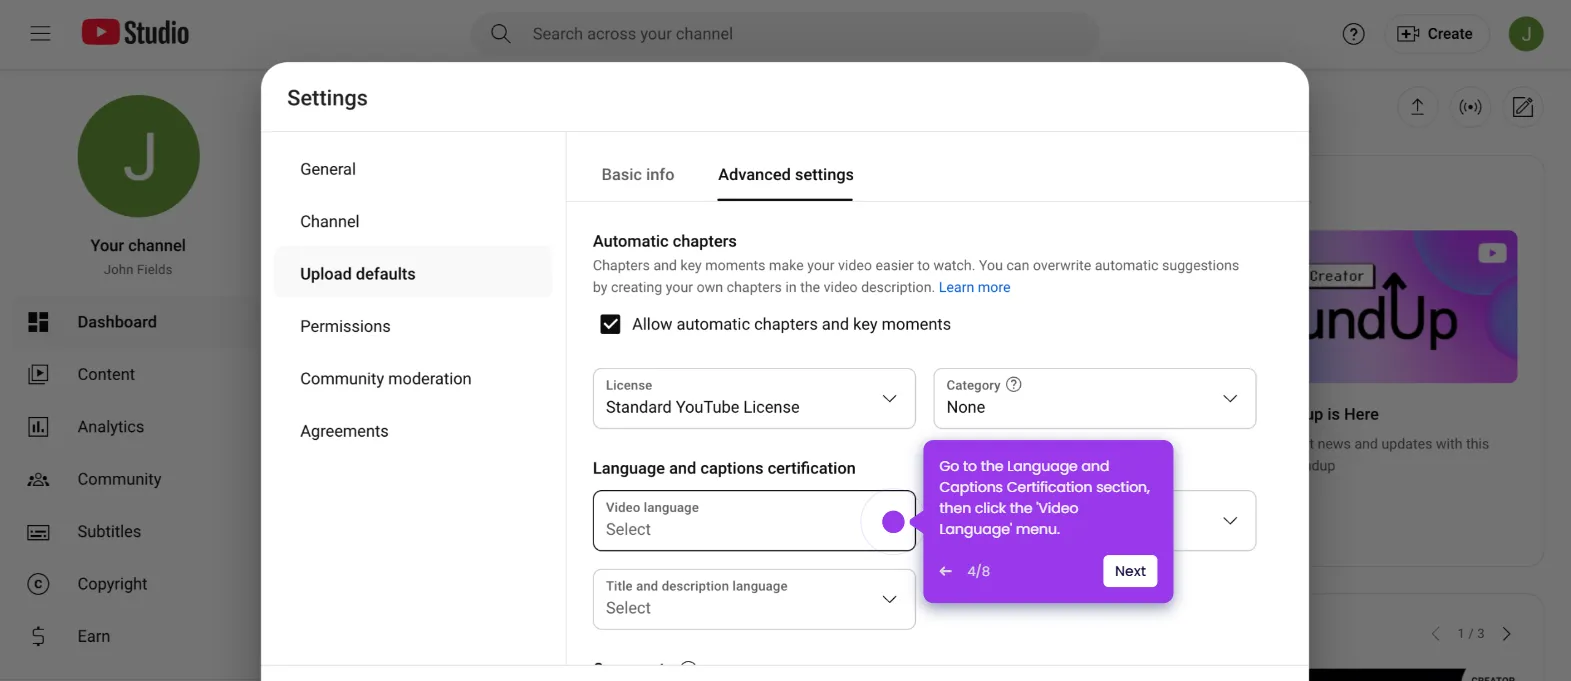This screenshot has height=681, width=1571.
Task: Open the License dropdown
Action: point(754,398)
